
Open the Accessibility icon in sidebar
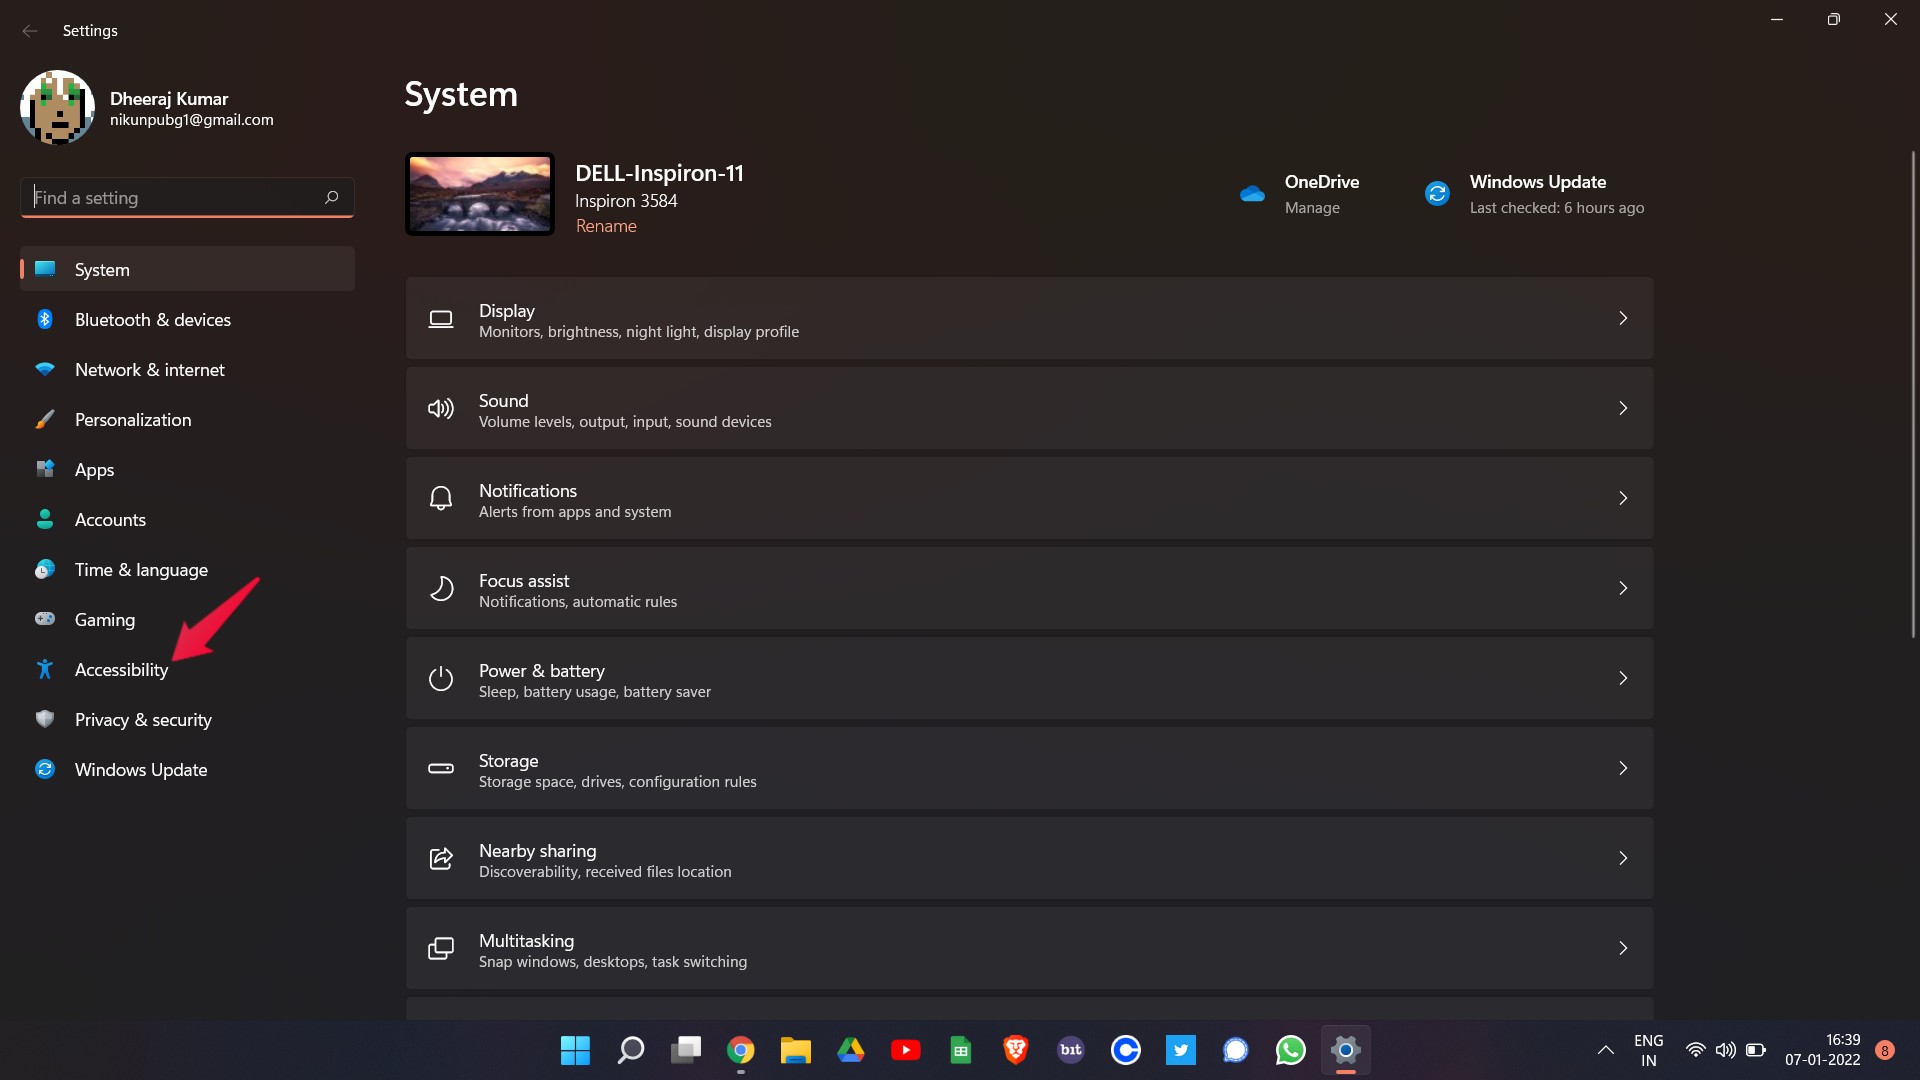pos(45,669)
